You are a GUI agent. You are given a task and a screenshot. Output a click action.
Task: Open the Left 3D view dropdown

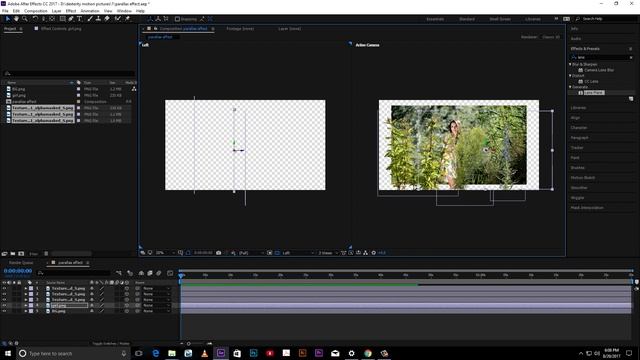298,253
